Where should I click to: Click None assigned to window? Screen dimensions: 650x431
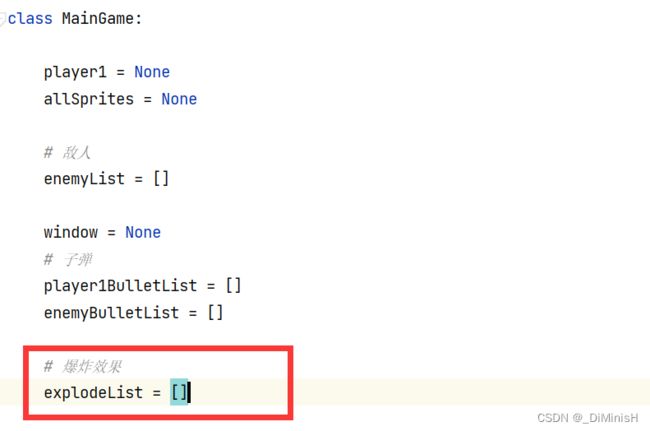point(143,232)
